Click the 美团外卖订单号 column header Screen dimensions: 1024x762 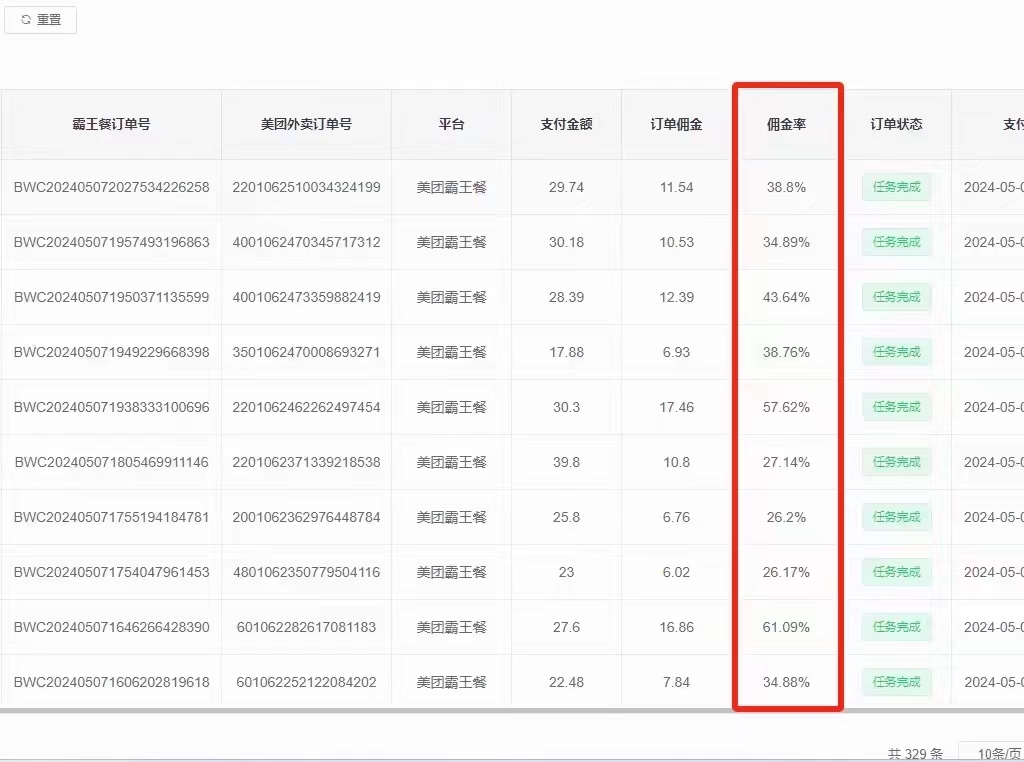point(306,124)
